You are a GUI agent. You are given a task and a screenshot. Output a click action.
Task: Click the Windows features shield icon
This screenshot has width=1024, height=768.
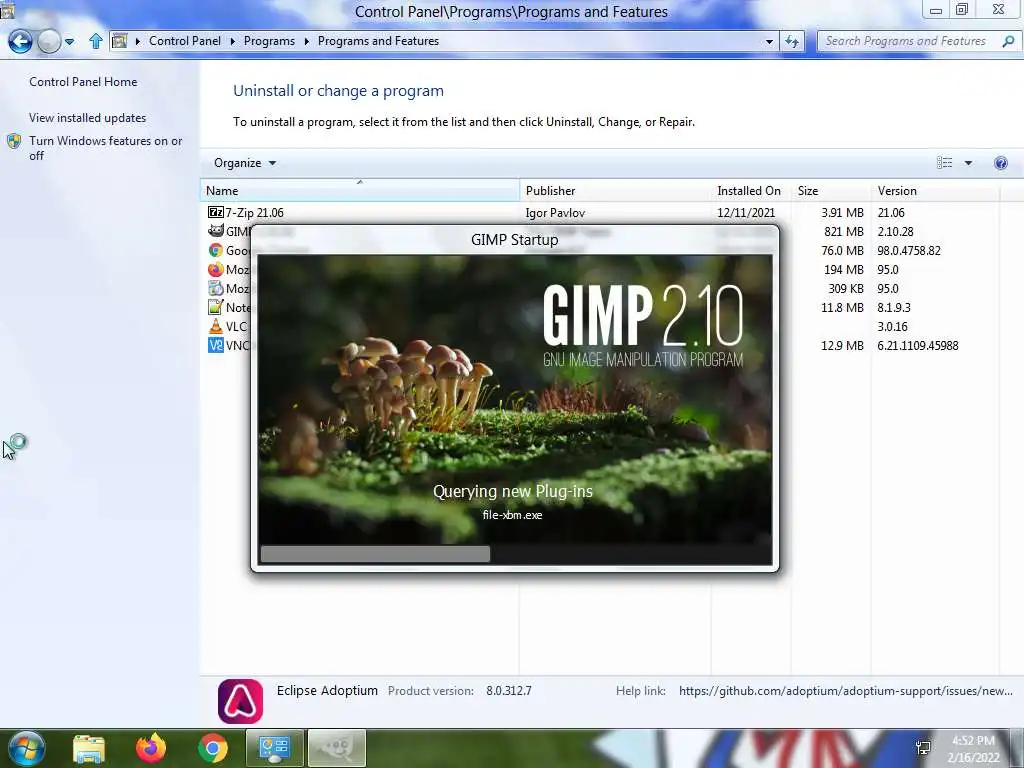14,141
